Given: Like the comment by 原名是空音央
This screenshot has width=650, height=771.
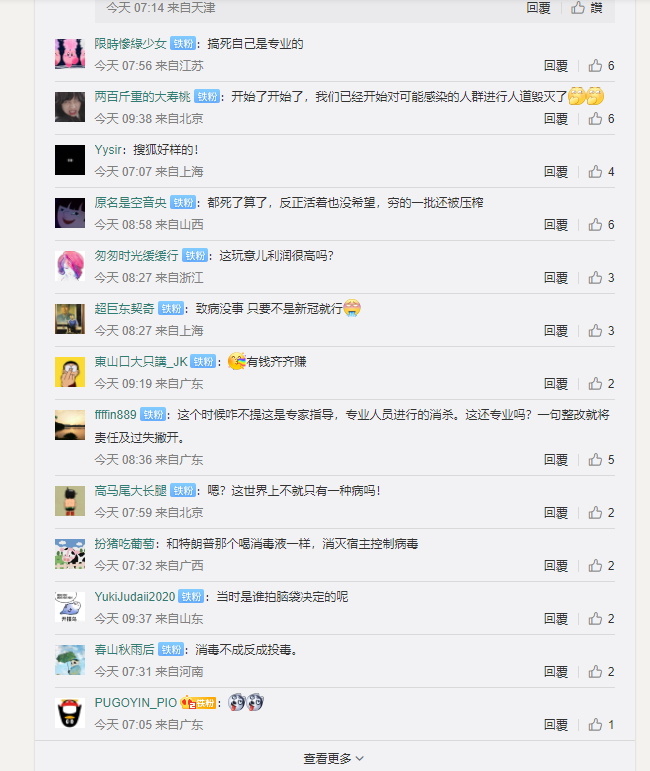Looking at the screenshot, I should pos(601,225).
